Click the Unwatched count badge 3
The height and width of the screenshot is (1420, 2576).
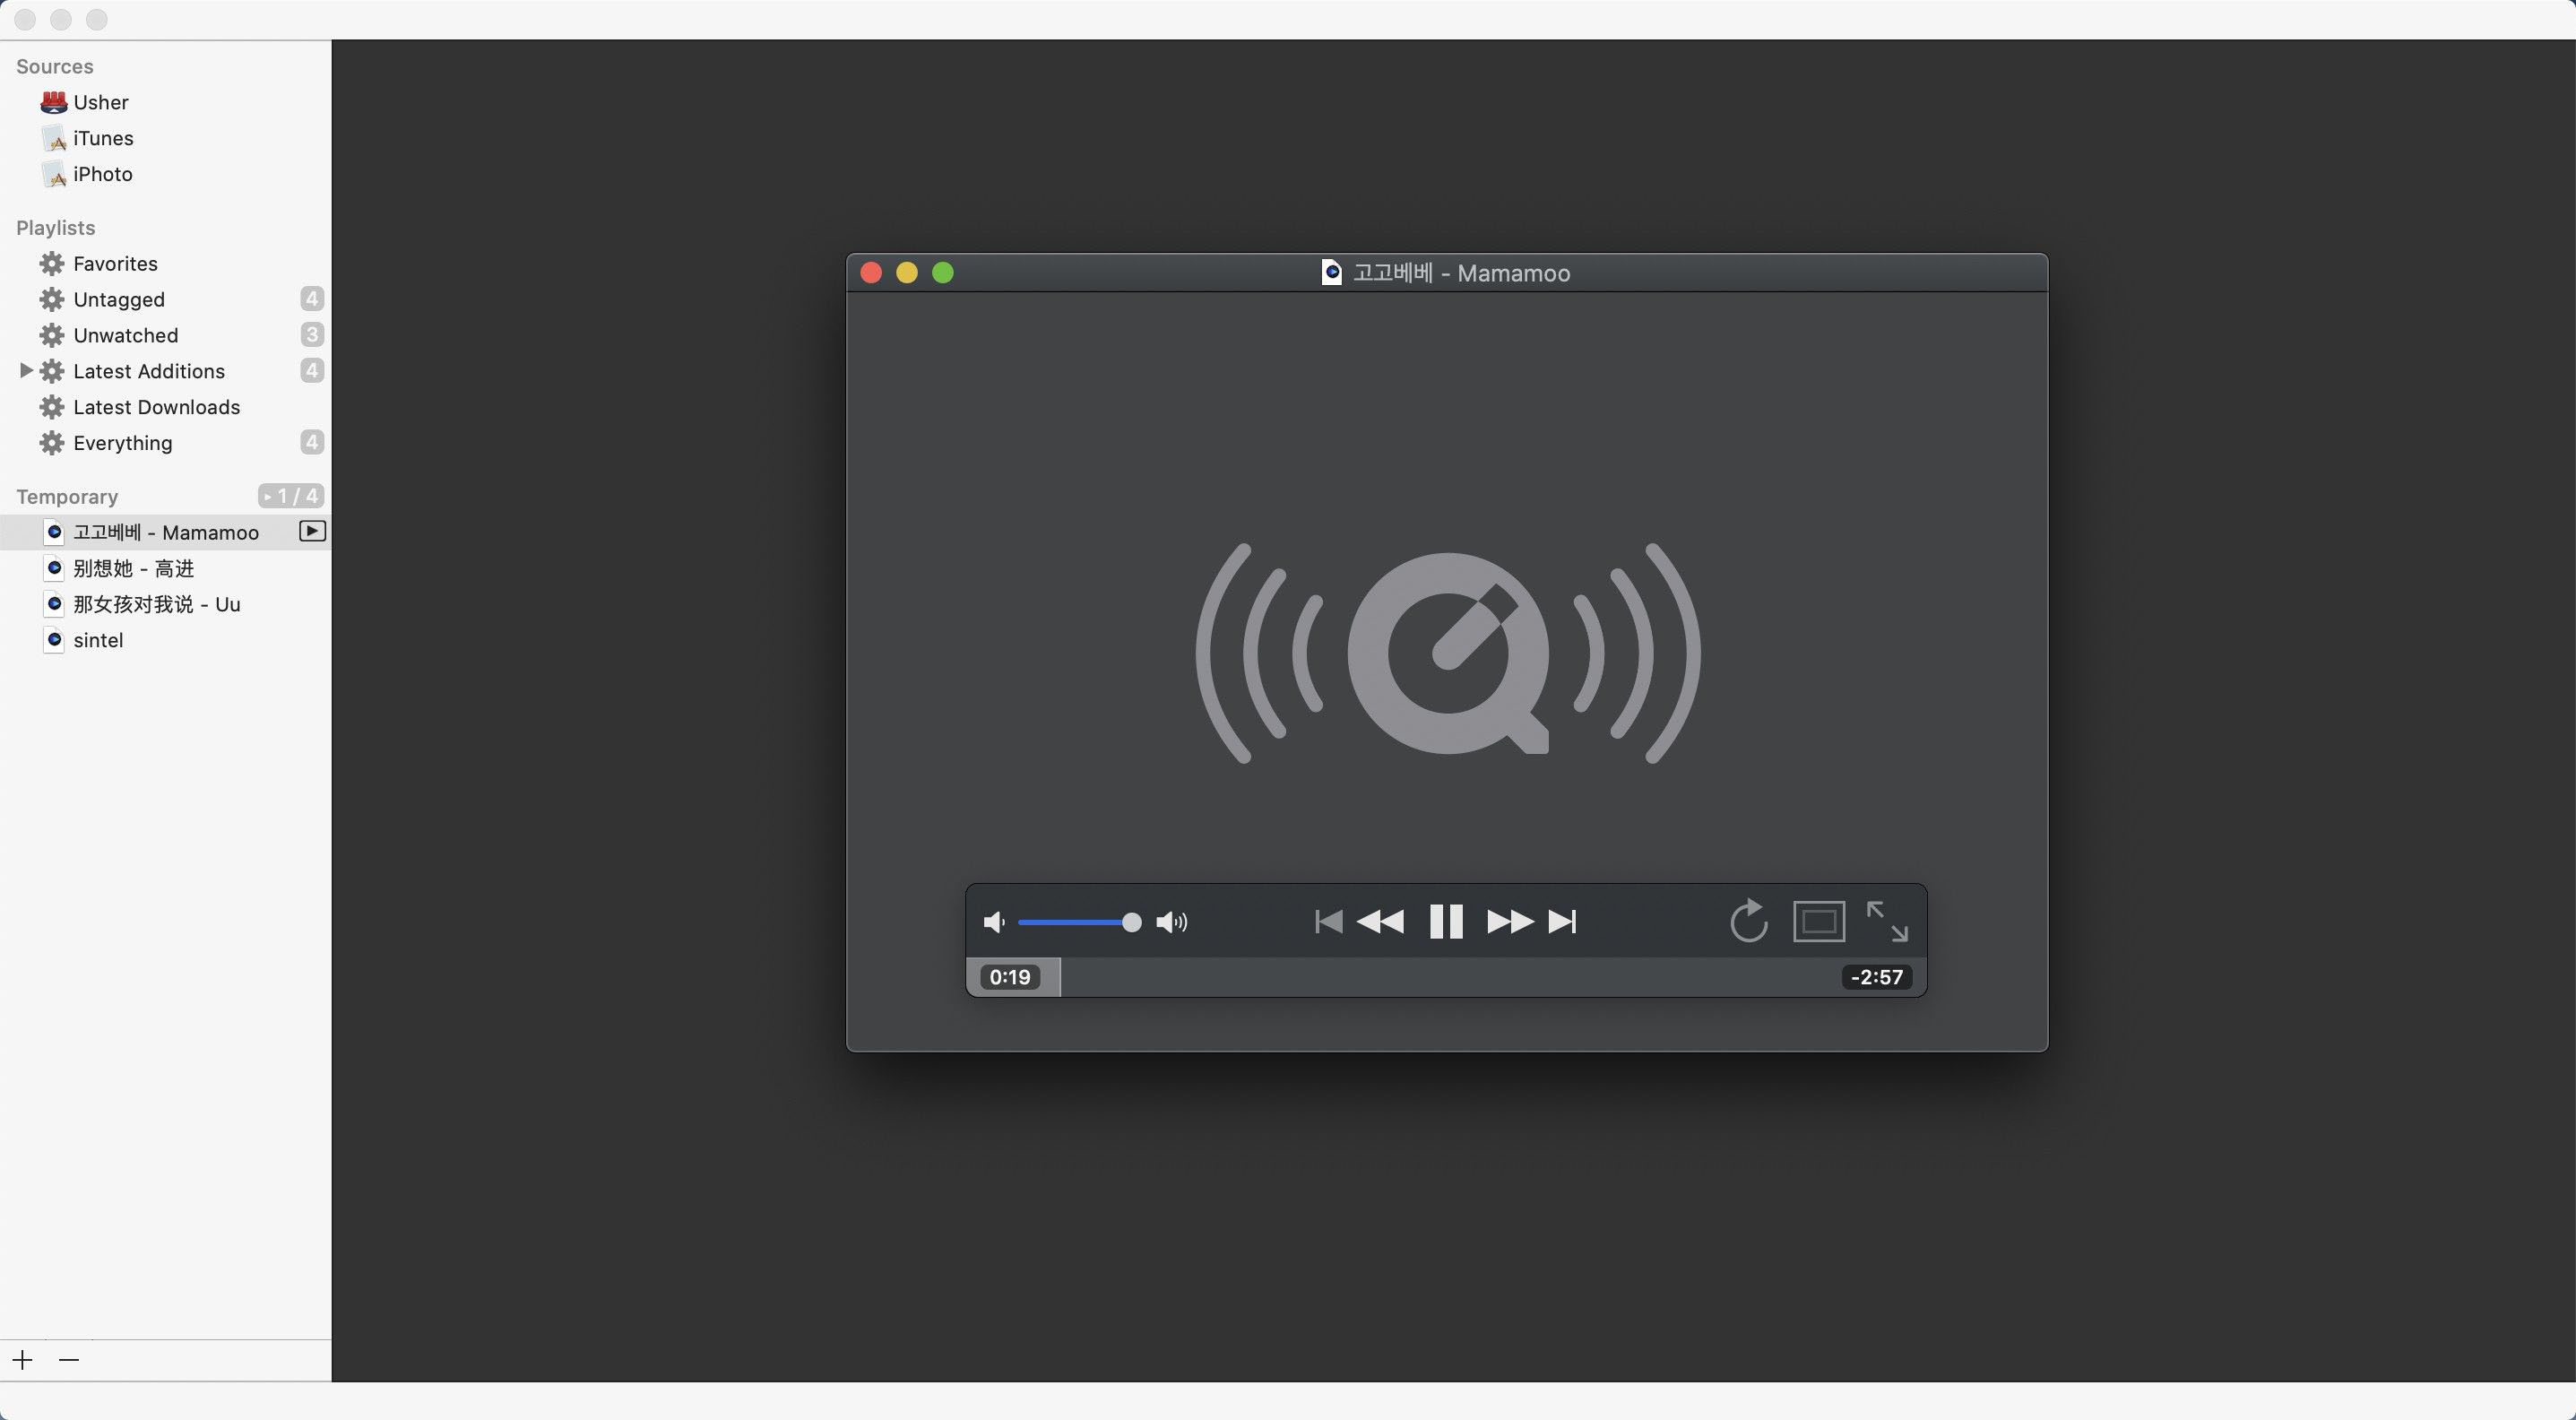[x=312, y=335]
